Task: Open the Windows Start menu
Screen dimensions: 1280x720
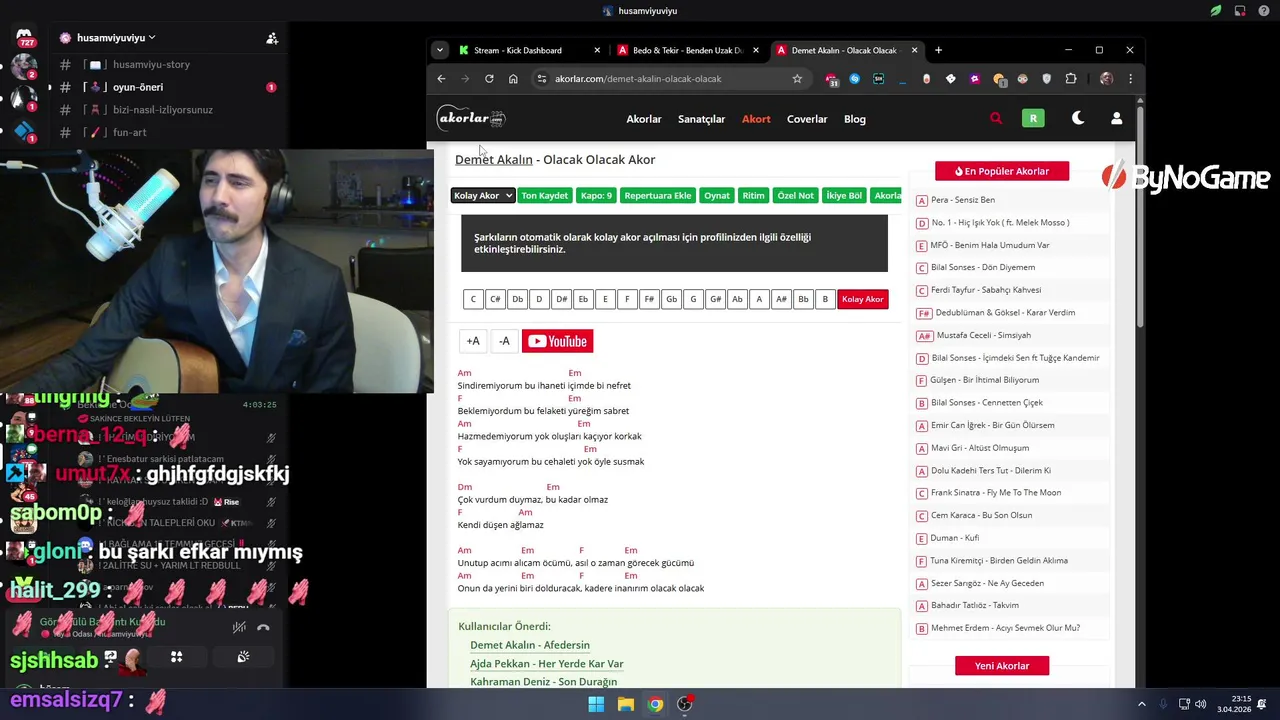Action: tap(596, 704)
